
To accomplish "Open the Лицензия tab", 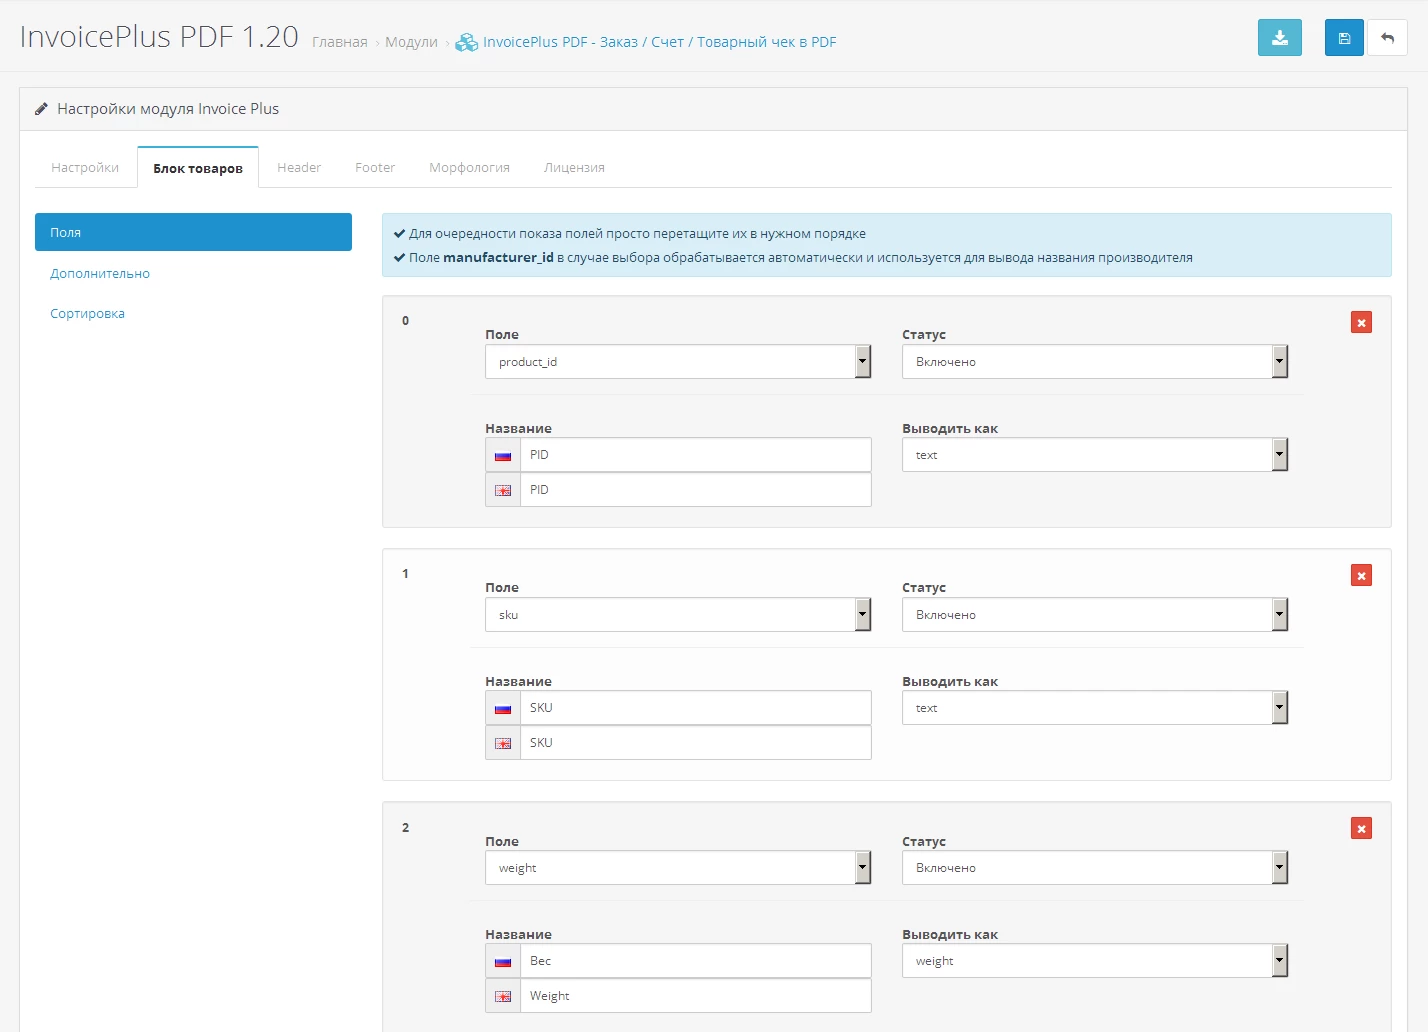I will pyautogui.click(x=574, y=167).
